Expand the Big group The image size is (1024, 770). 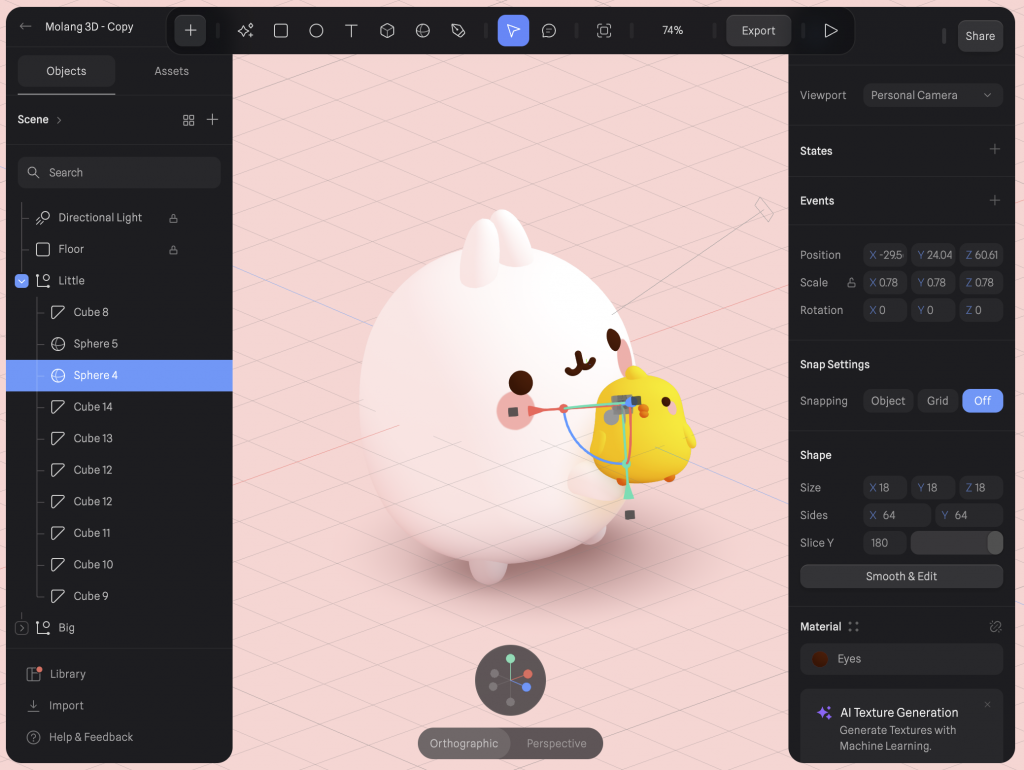(x=22, y=628)
